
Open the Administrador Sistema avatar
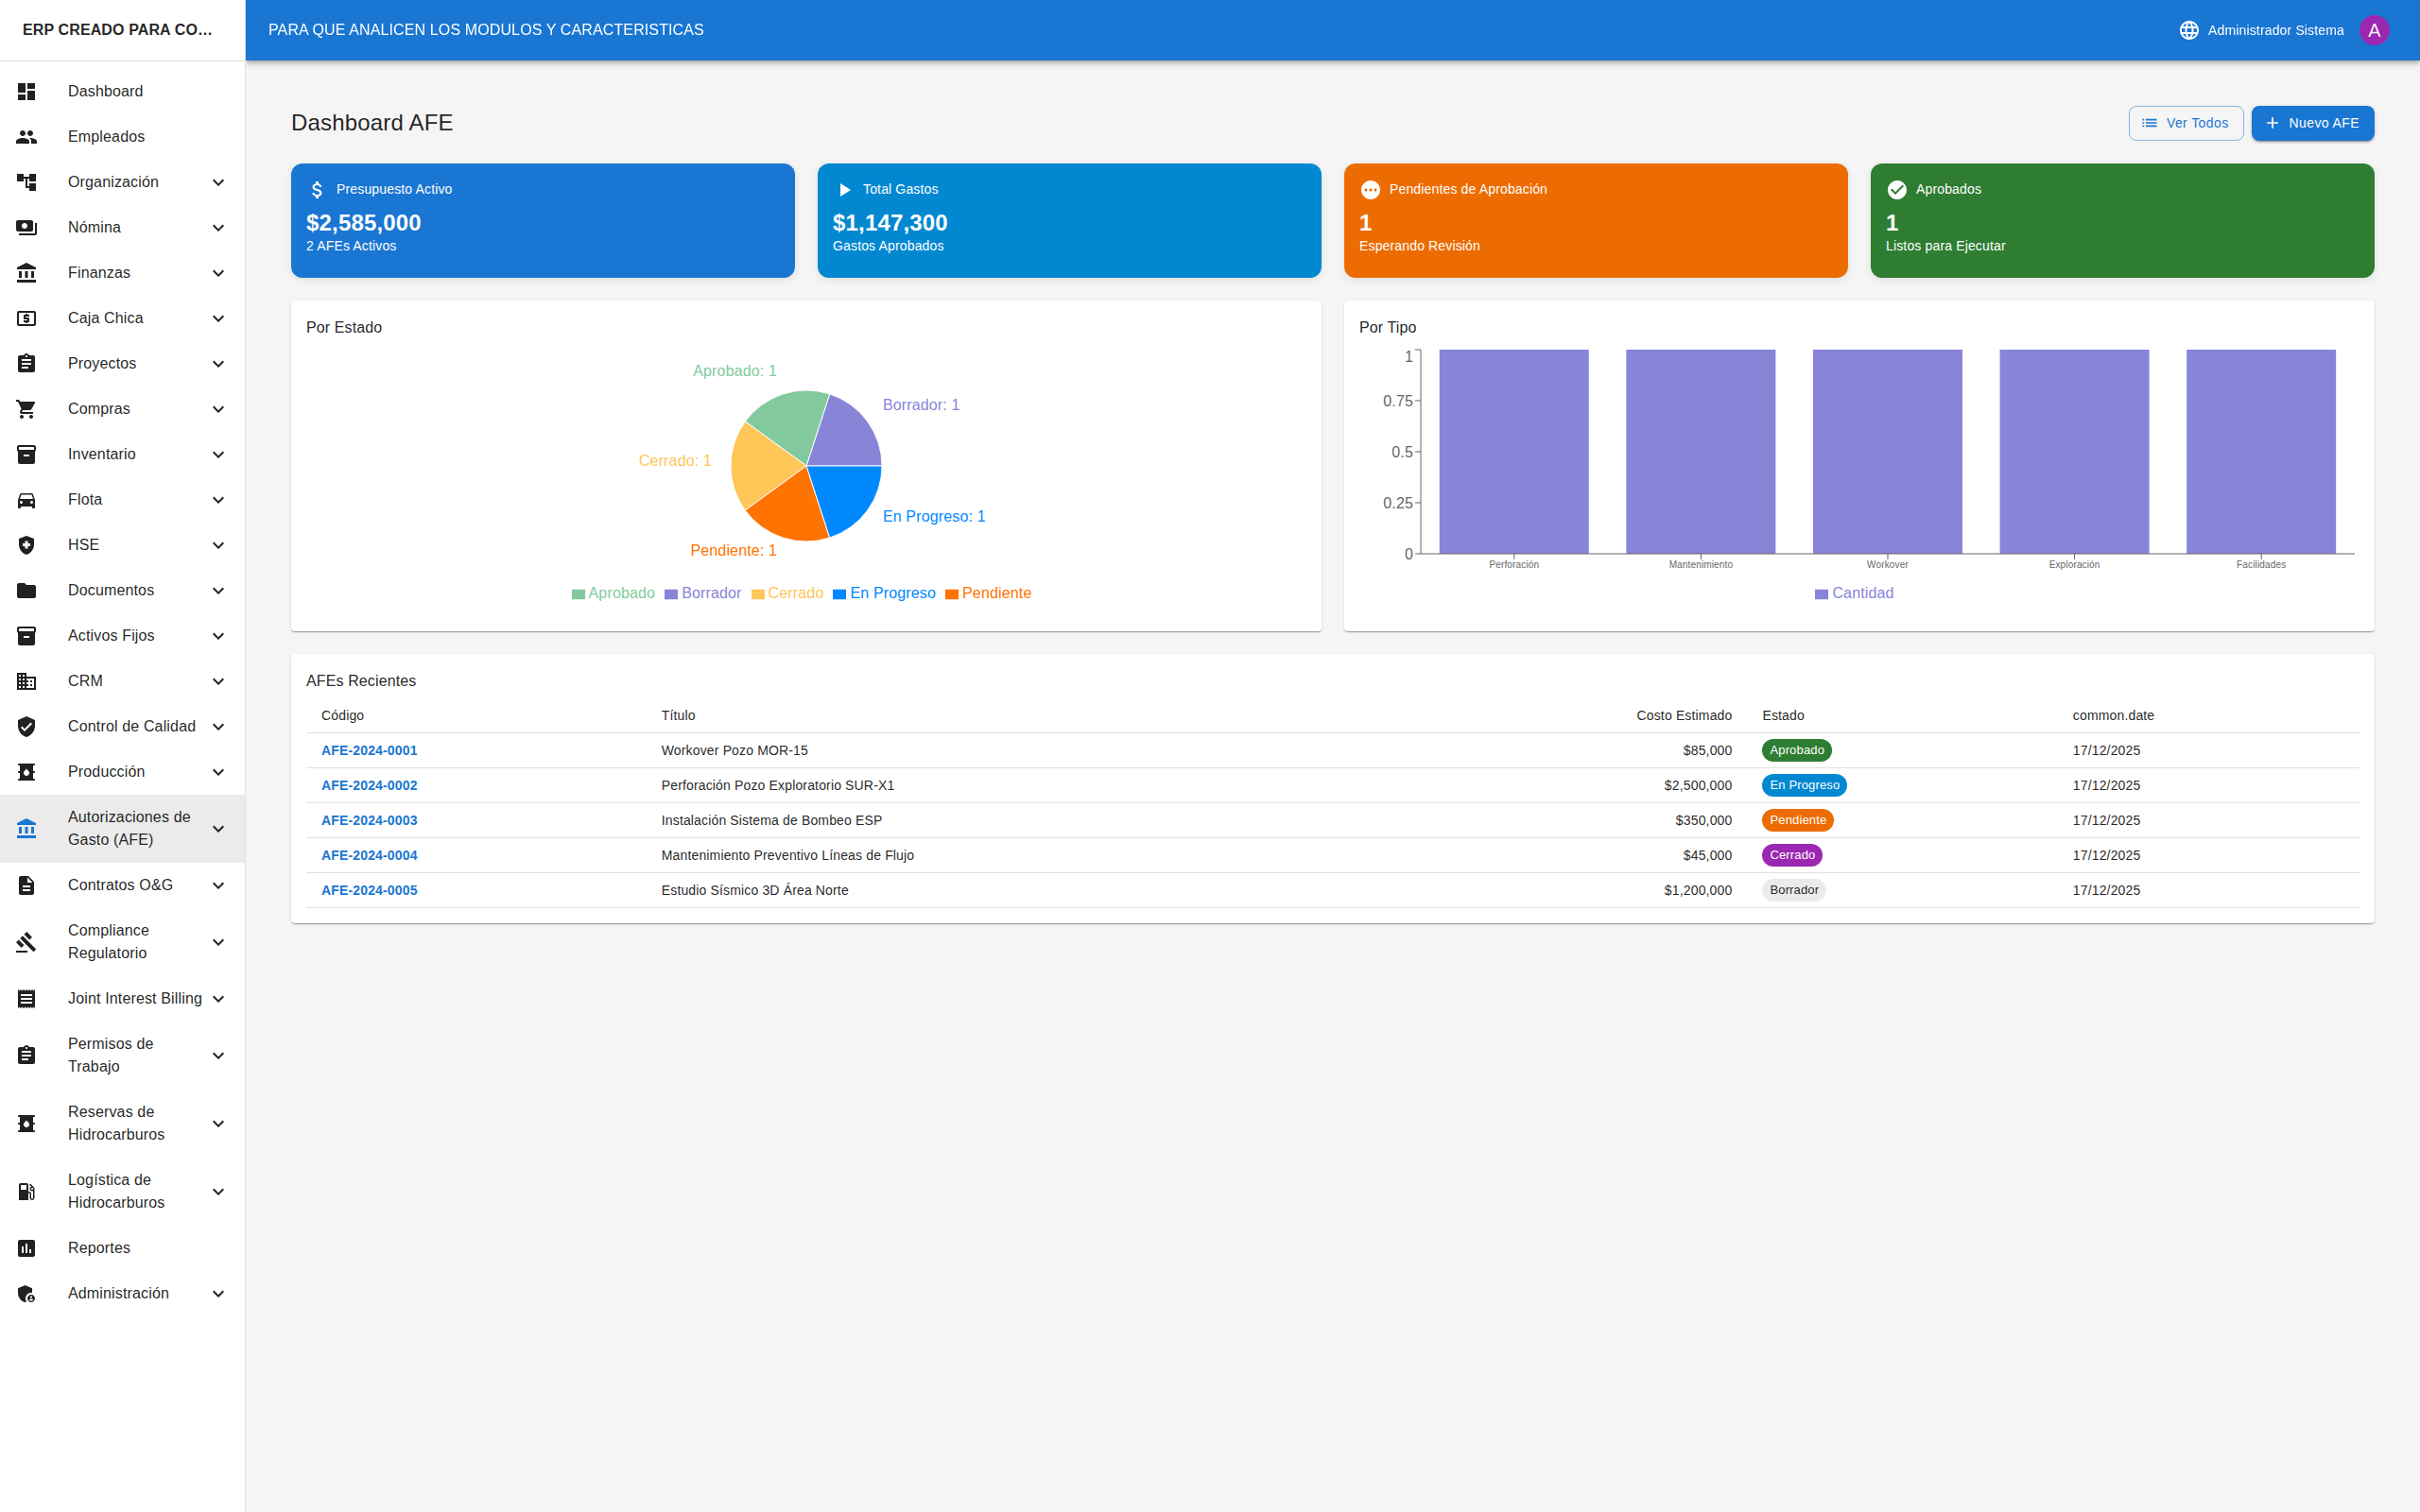tap(2375, 29)
